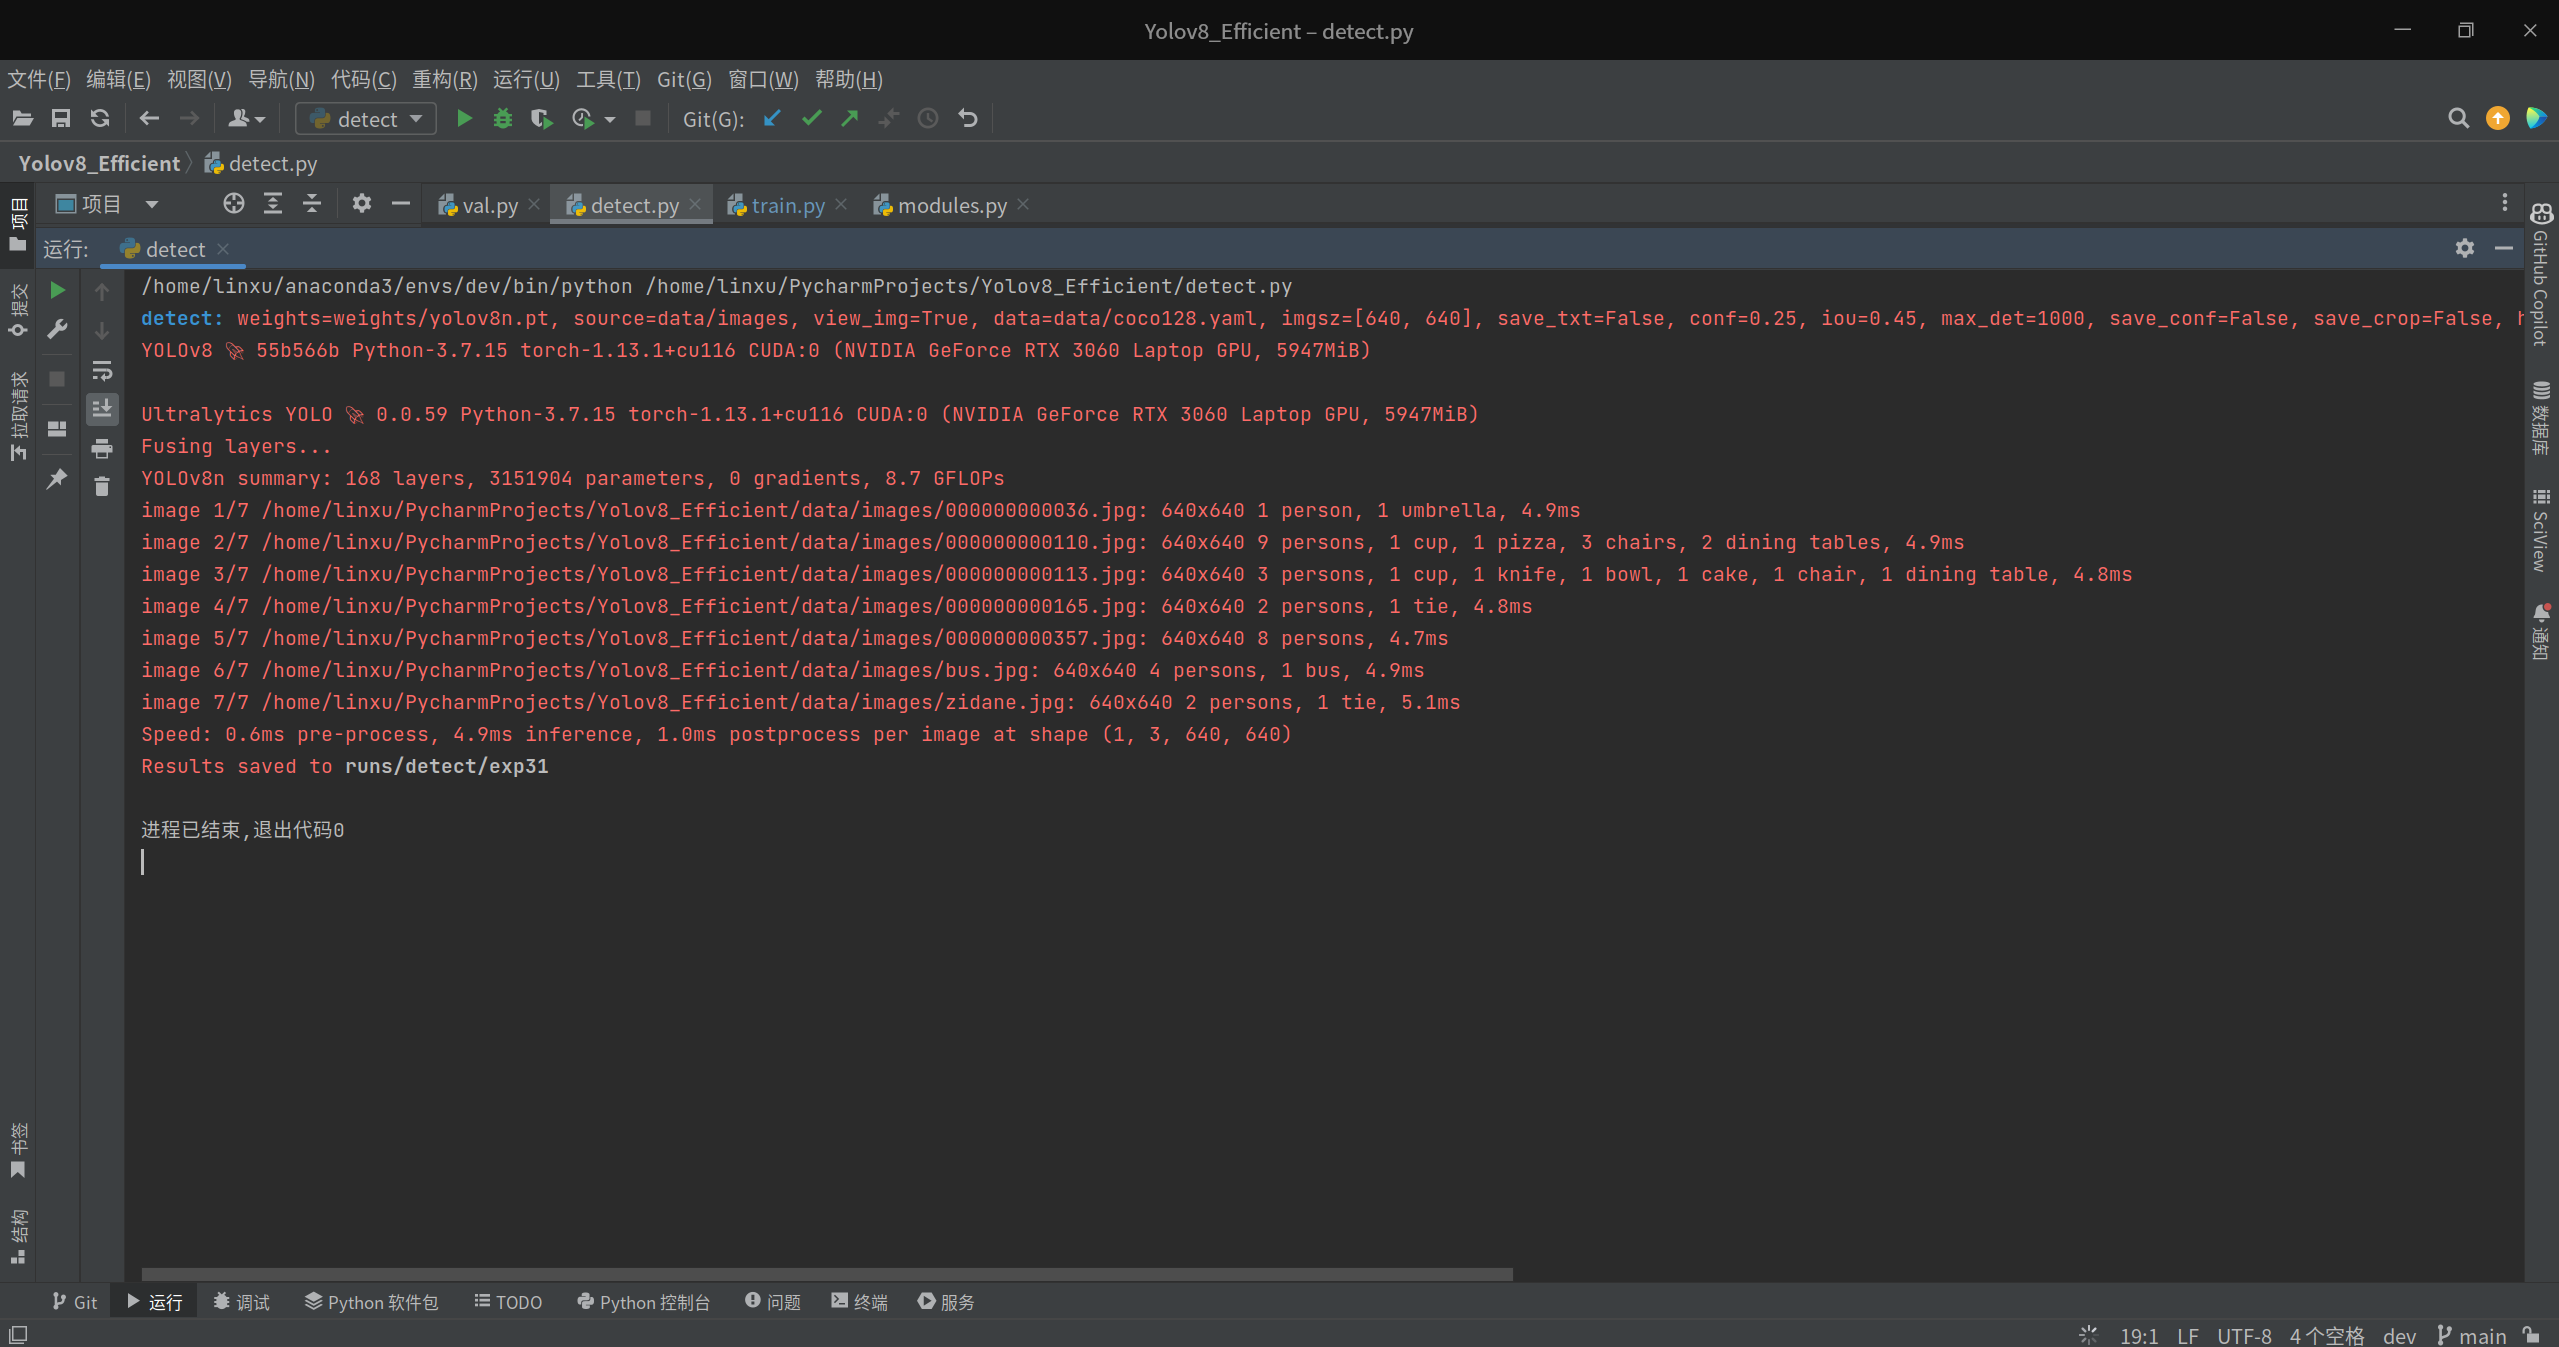Switch to the train.py editor tab
This screenshot has height=1347, width=2559.
tap(787, 205)
